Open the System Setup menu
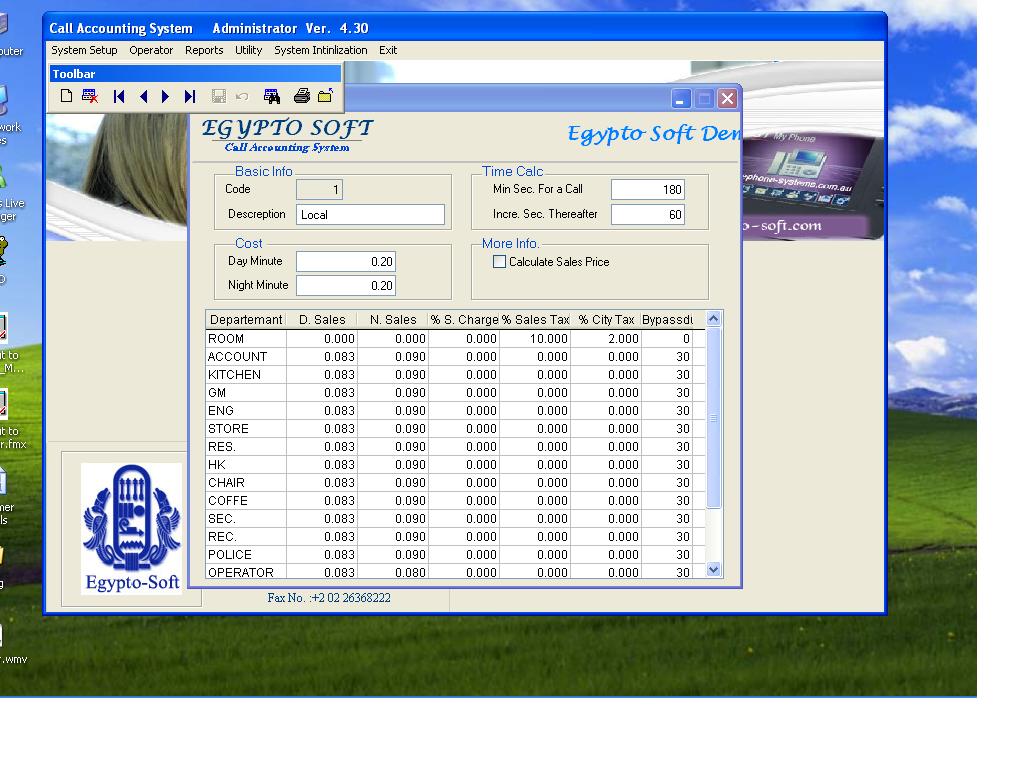The image size is (1024, 768). (x=84, y=50)
